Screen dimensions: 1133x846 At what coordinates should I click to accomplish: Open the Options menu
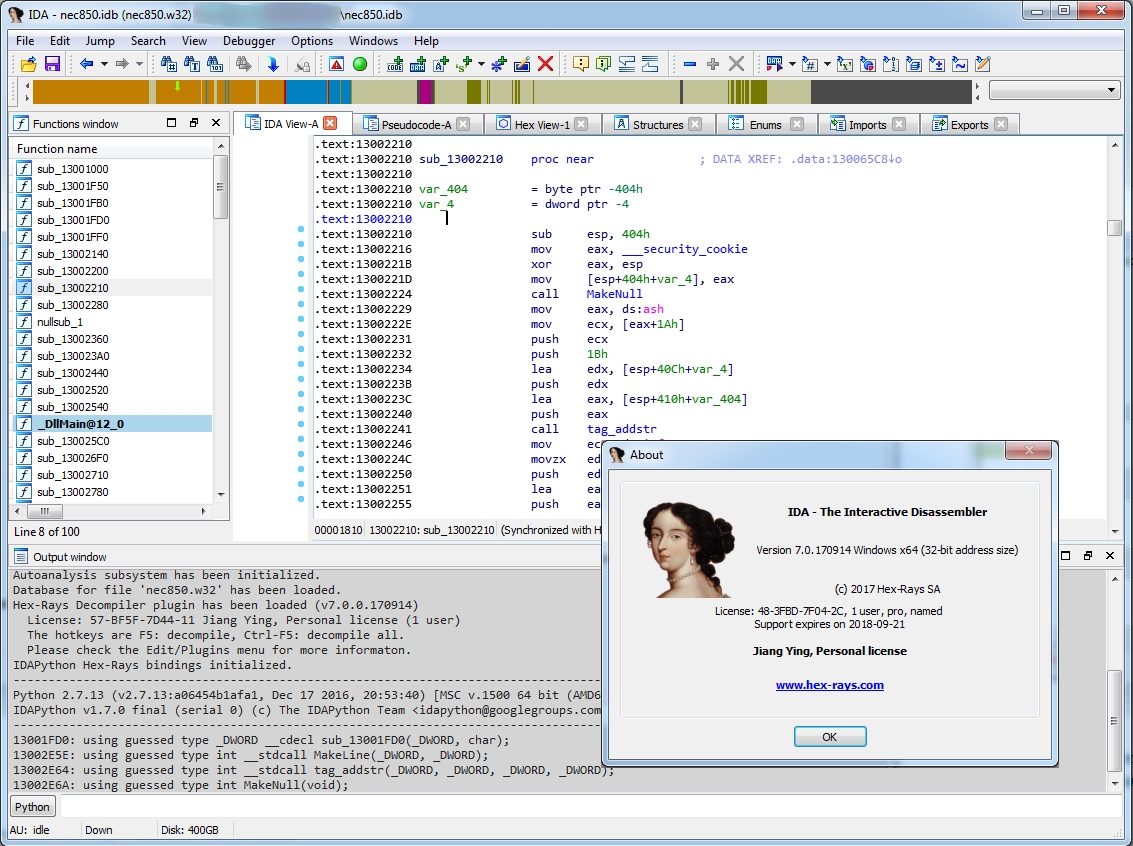(x=311, y=40)
